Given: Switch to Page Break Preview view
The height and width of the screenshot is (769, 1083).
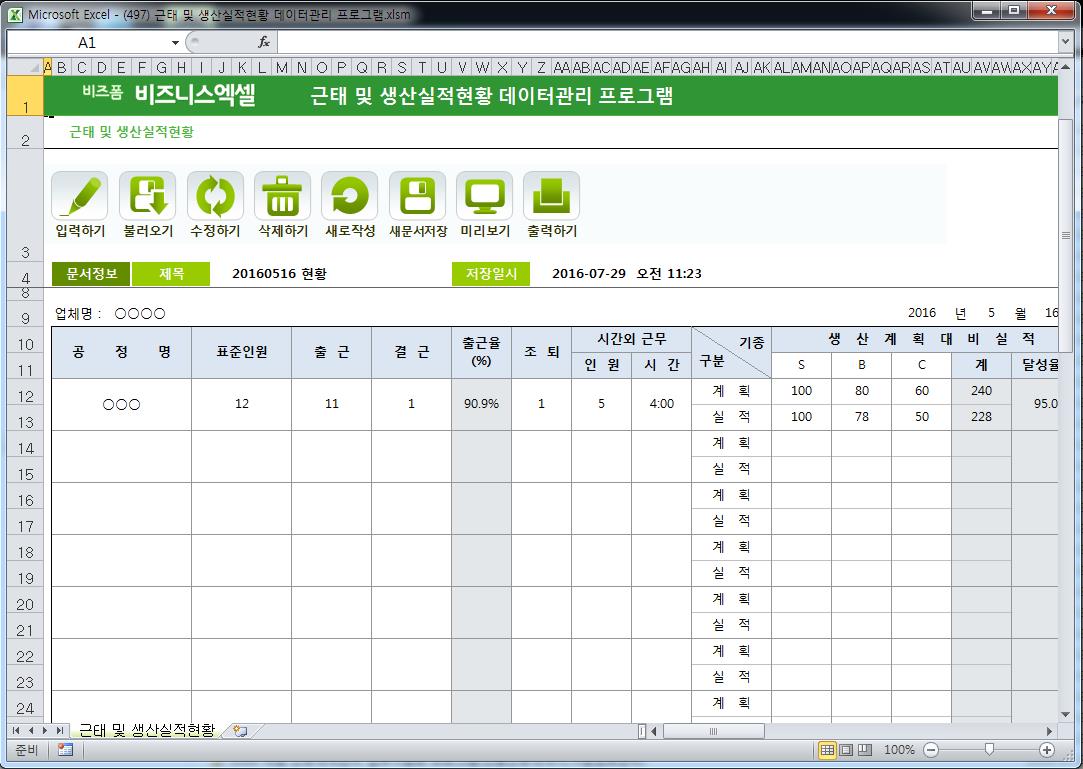Looking at the screenshot, I should click(x=865, y=750).
